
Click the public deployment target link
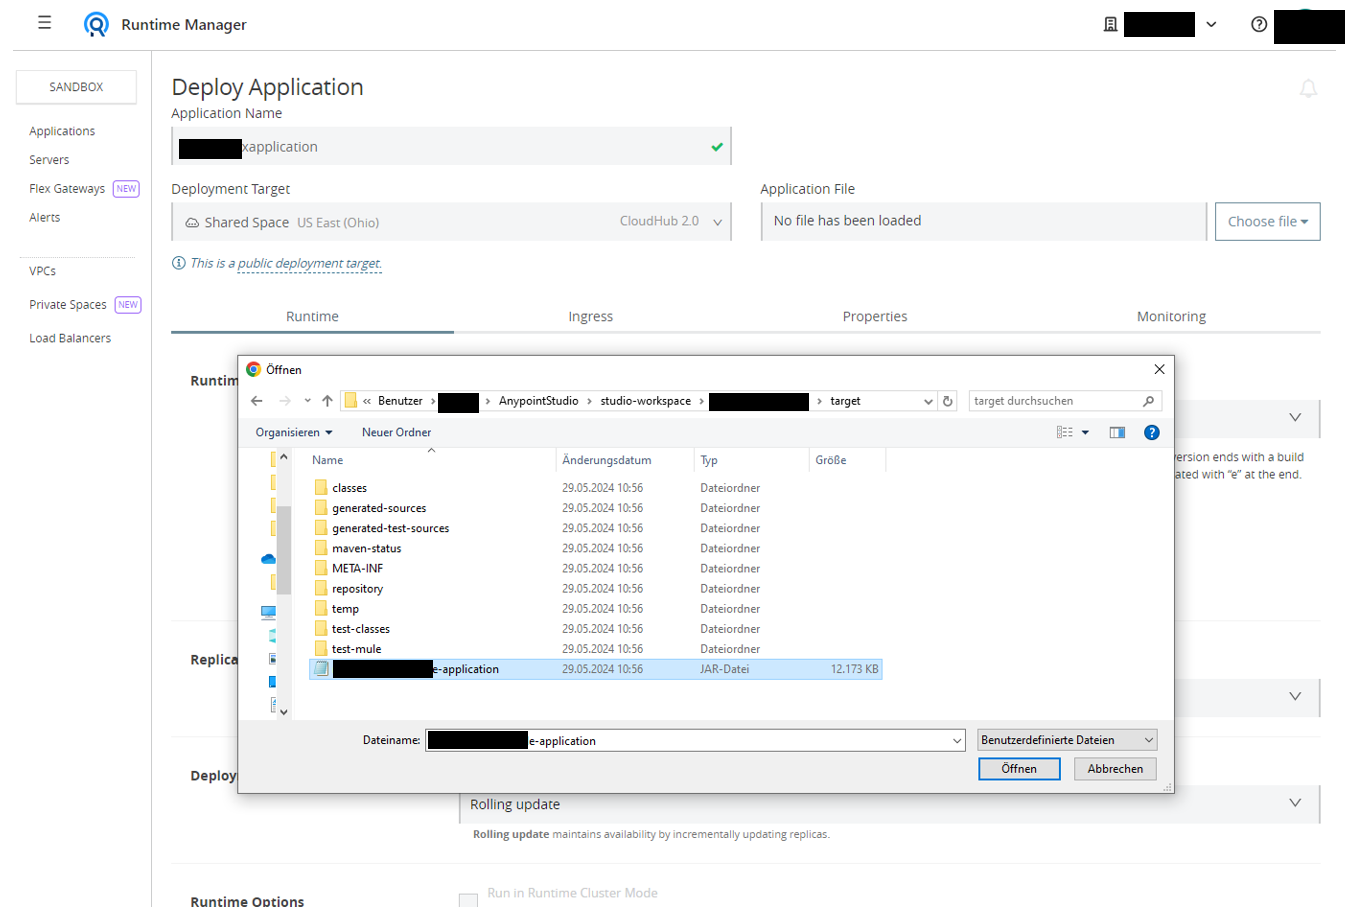pyautogui.click(x=309, y=264)
